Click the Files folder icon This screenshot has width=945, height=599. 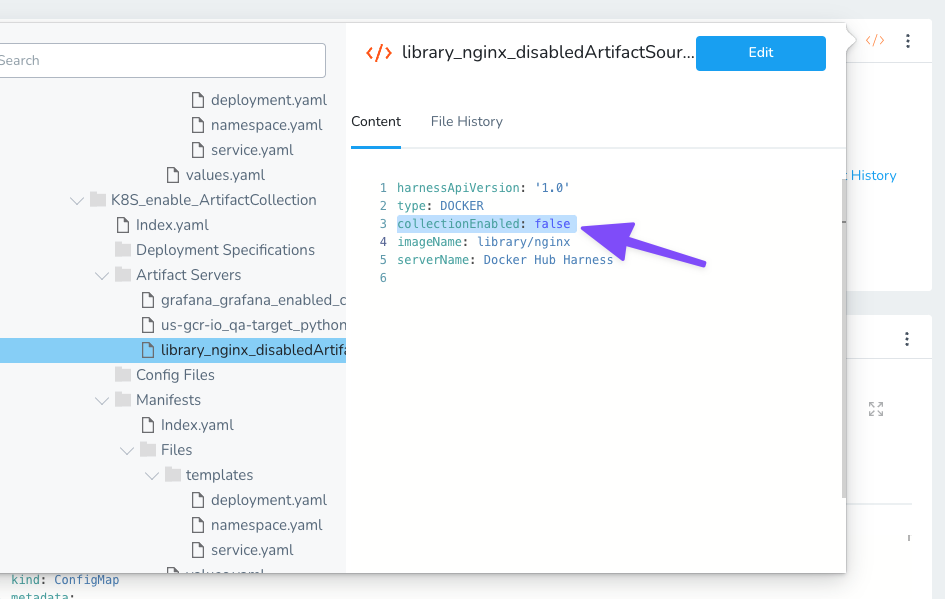[x=148, y=450]
